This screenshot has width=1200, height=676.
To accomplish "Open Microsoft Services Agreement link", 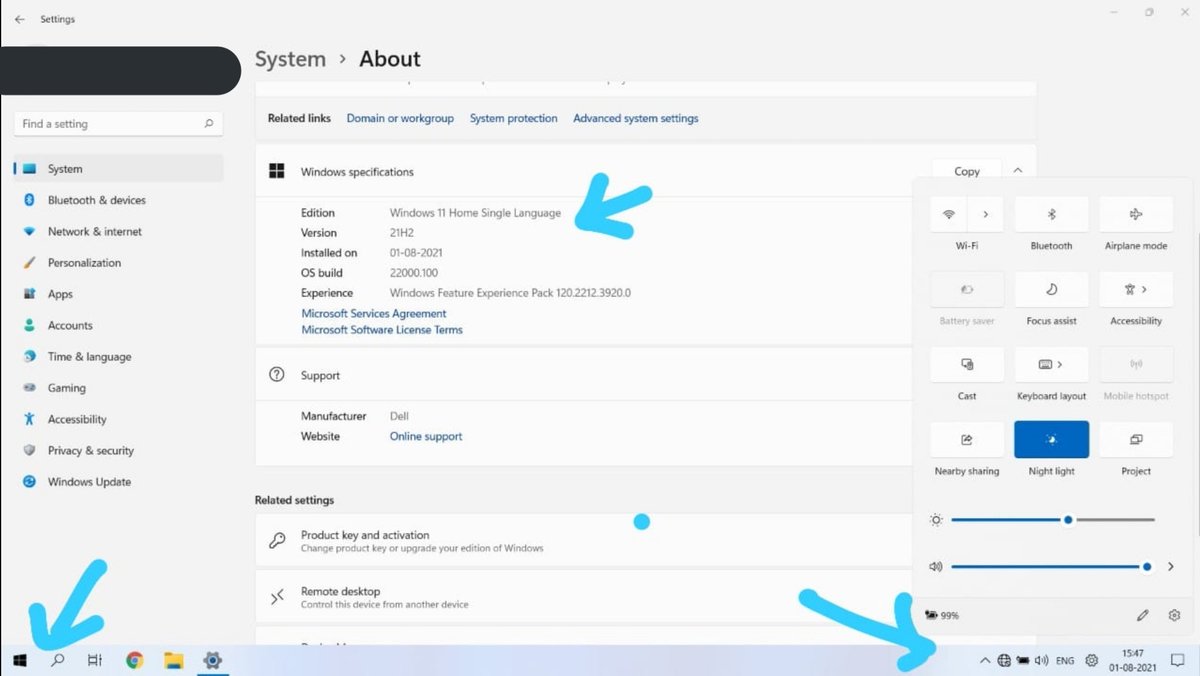I will coord(374,313).
